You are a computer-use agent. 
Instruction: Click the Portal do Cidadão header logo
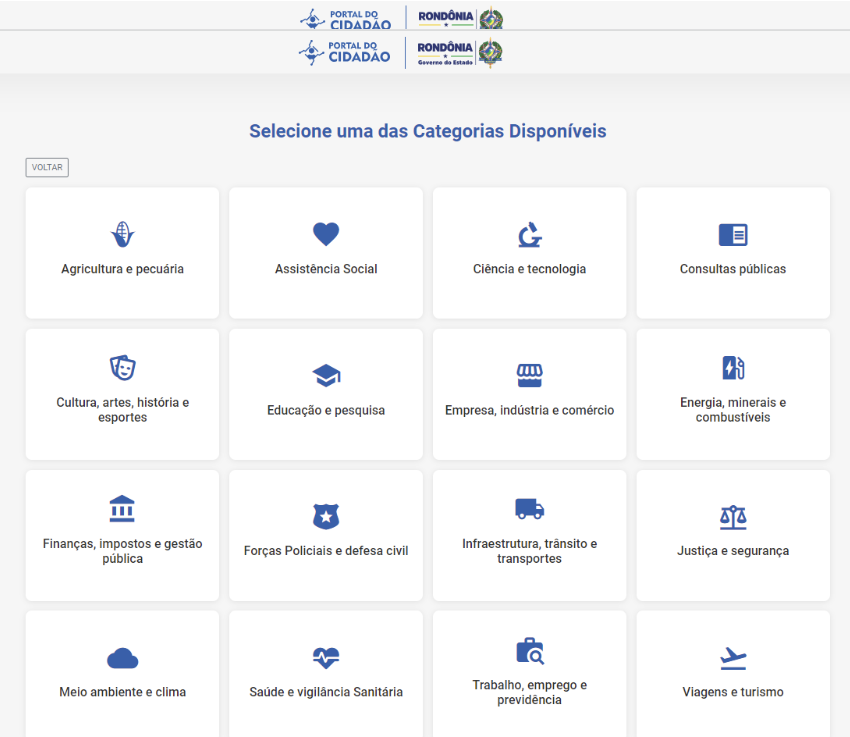[344, 52]
